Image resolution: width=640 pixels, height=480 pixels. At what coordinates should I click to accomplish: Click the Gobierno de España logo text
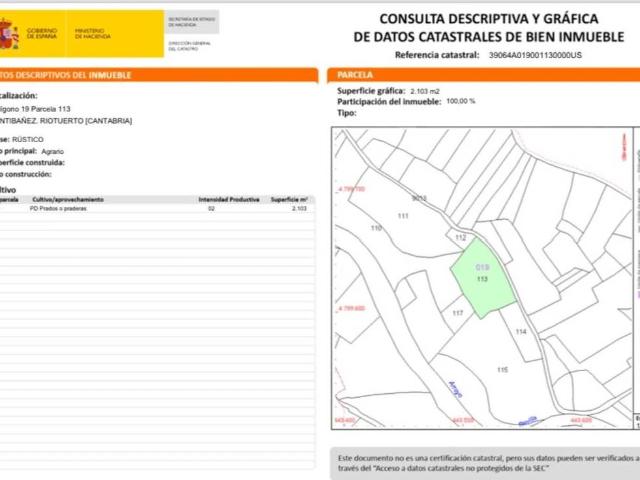[41, 34]
